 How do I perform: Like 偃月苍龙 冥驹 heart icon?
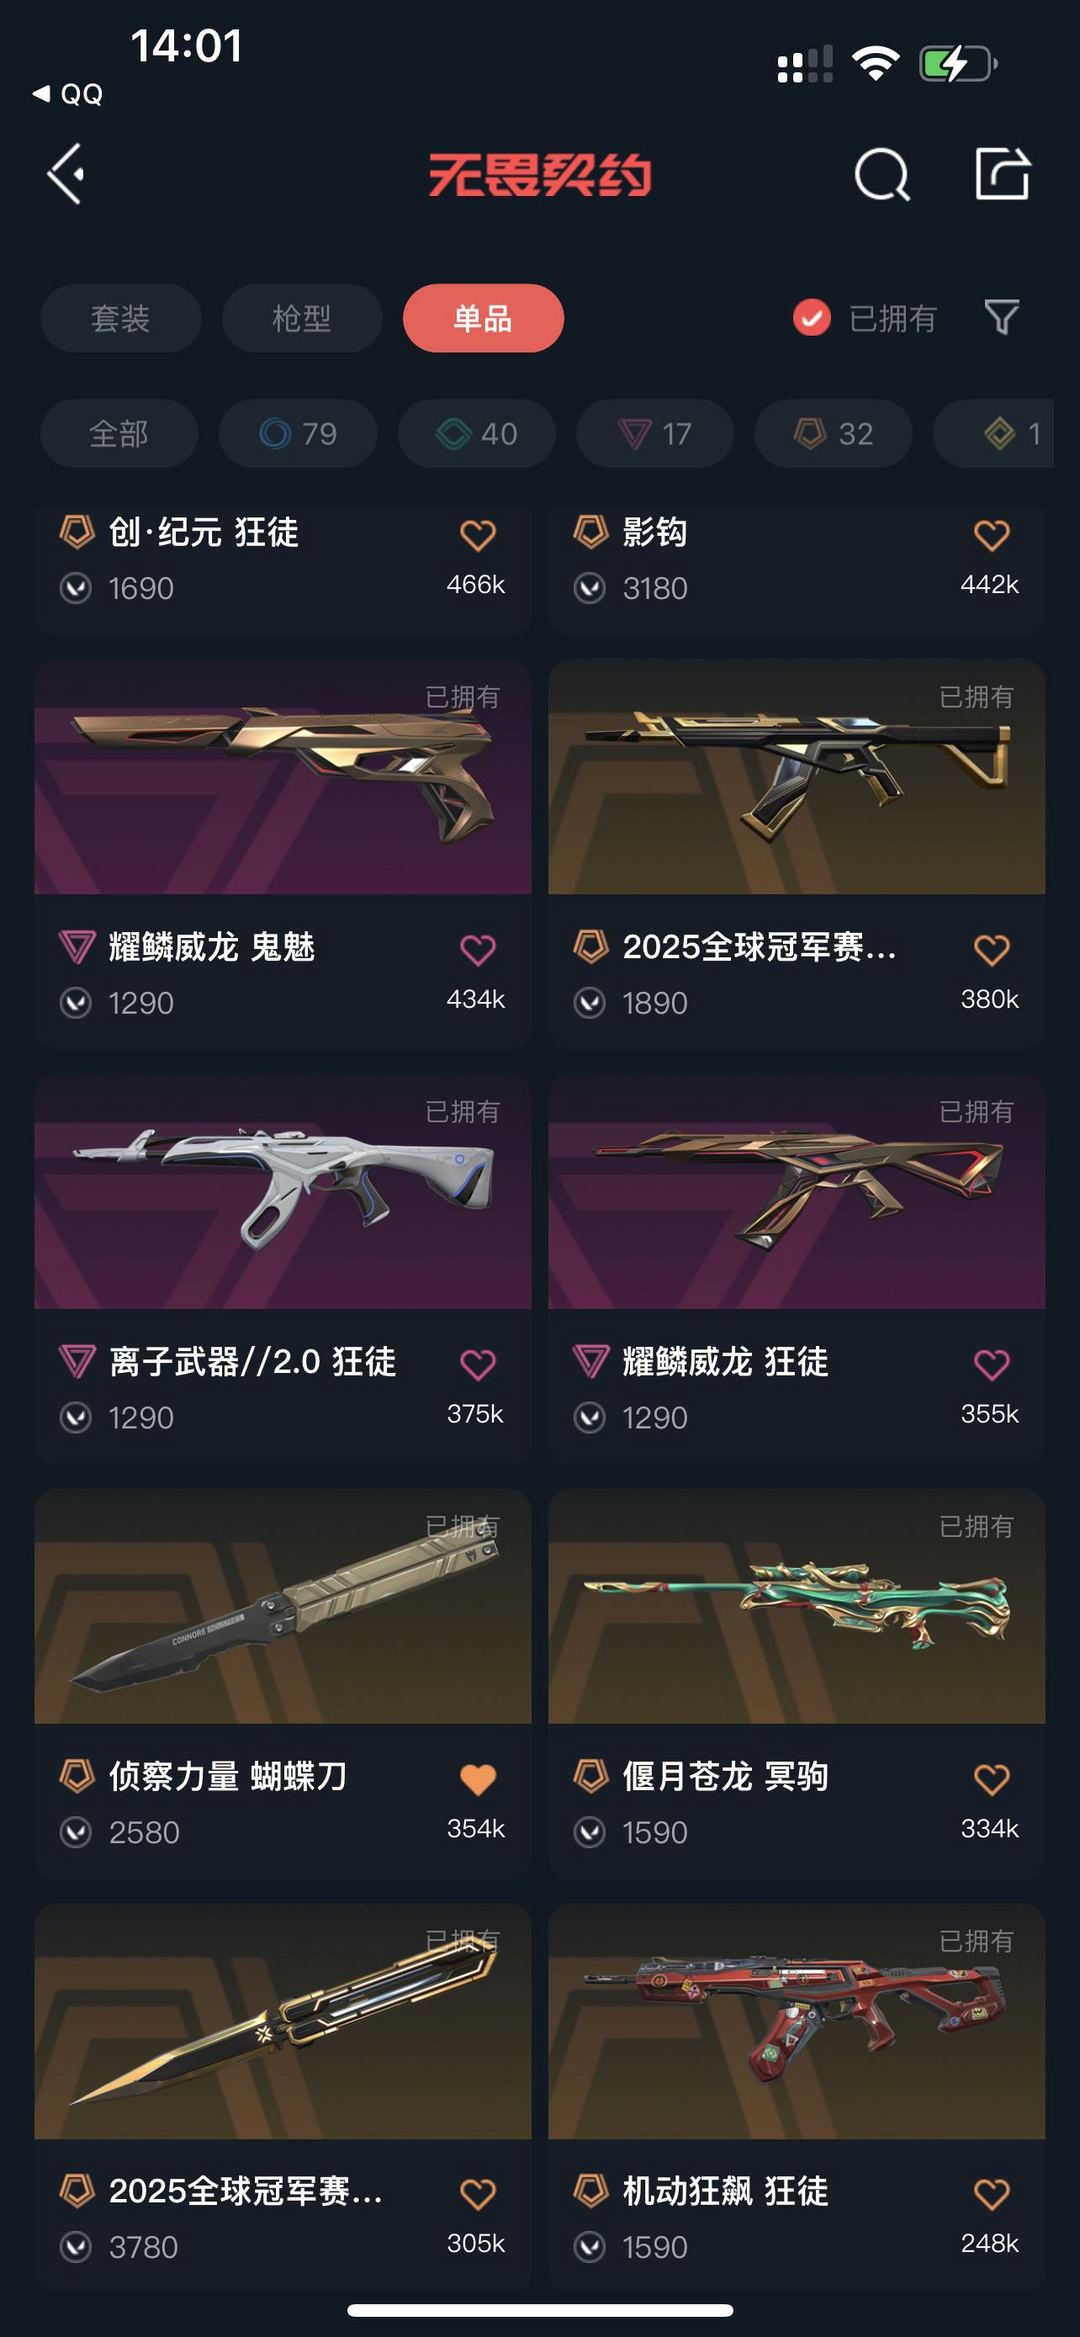tap(991, 1779)
